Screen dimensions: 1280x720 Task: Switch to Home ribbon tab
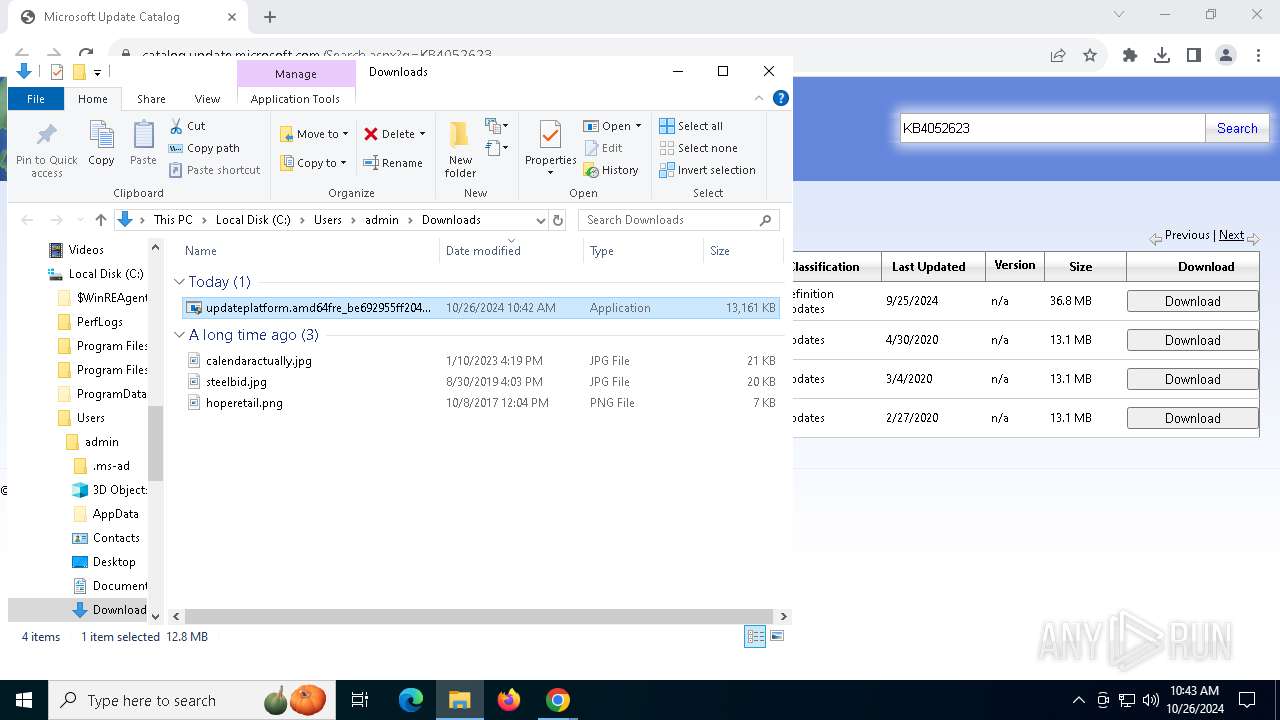(93, 99)
